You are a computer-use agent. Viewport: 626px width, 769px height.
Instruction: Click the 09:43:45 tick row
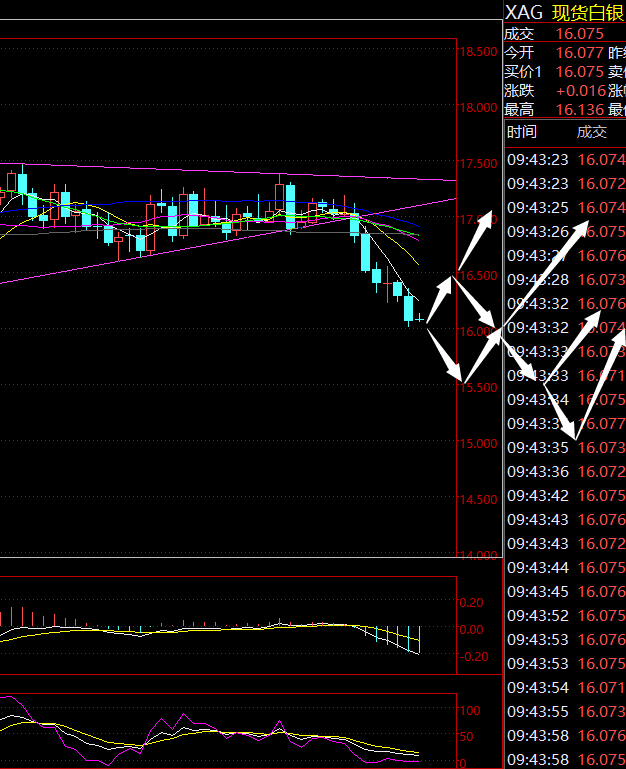click(566, 592)
